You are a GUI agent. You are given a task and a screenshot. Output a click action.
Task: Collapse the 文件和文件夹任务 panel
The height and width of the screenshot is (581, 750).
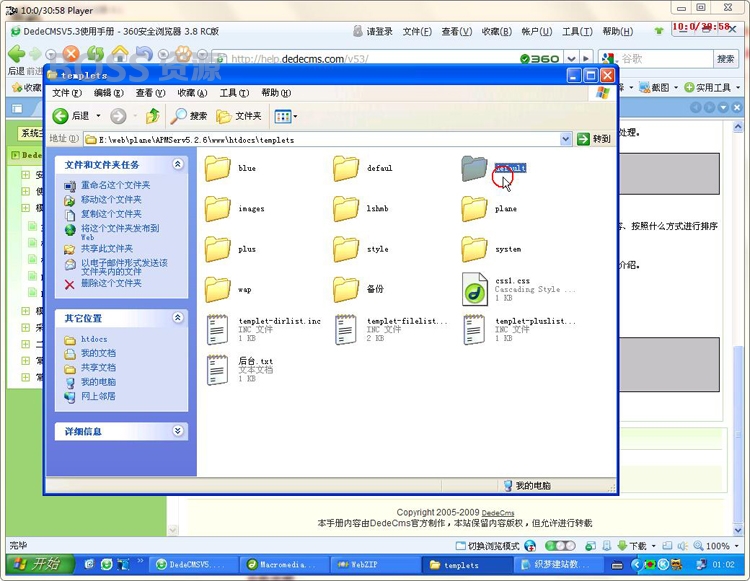click(x=178, y=164)
